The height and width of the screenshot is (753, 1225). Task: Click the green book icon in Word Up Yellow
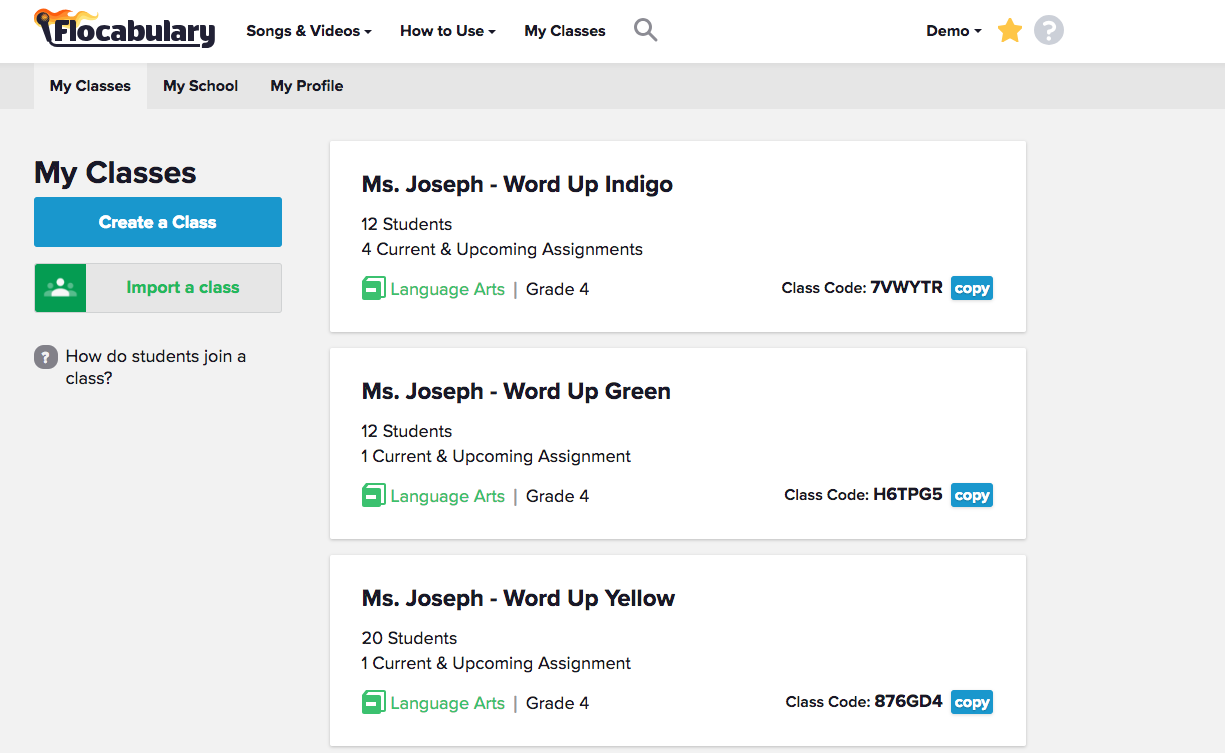(x=373, y=703)
